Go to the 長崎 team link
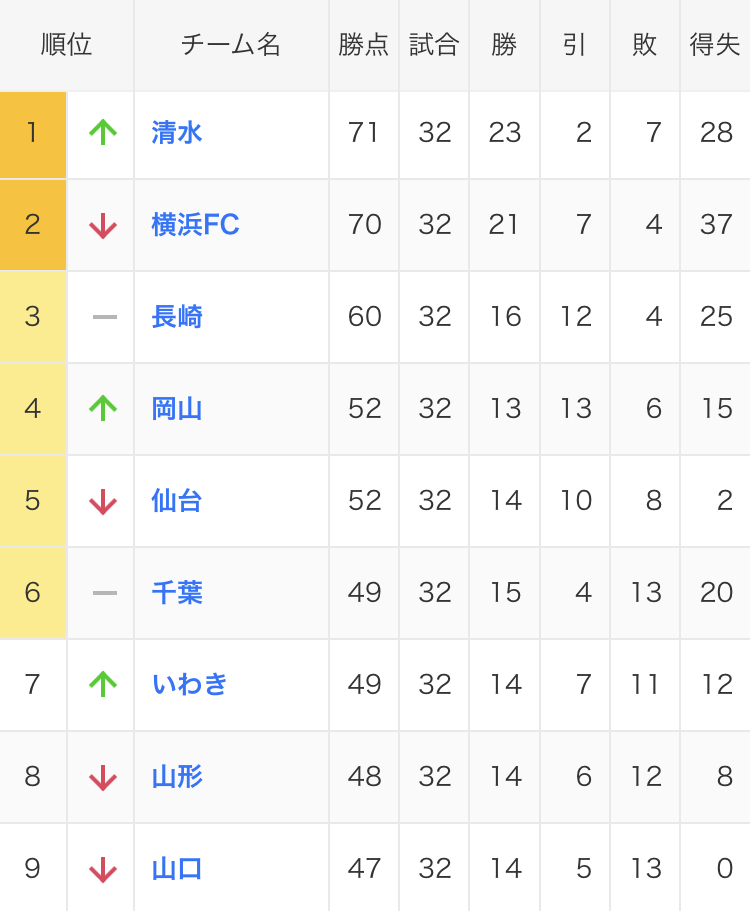Screen dimensions: 750x911 (x=177, y=317)
